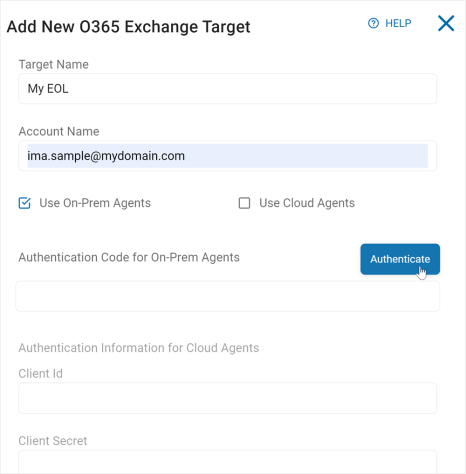Uncheck the Use On-Prem Agents checkbox
466x474 pixels.
[x=24, y=203]
